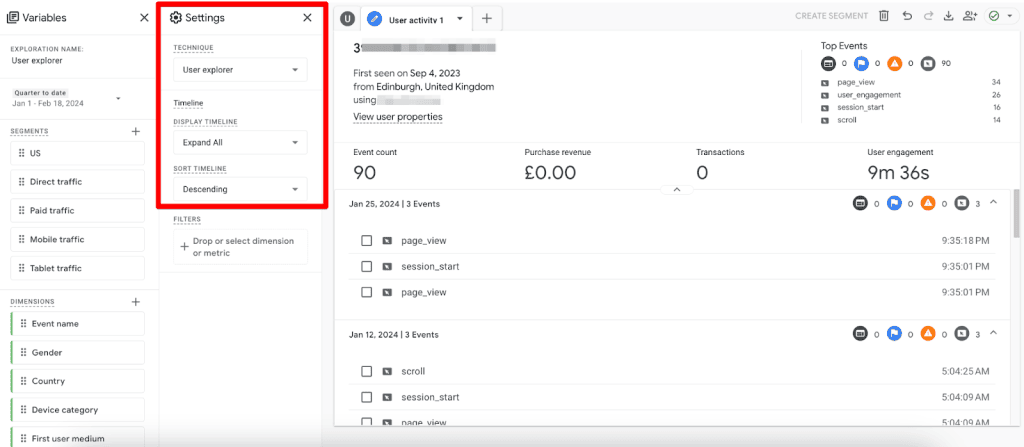Click the blue flag icon in Jan 25 header
The width and height of the screenshot is (1024, 447).
(895, 204)
